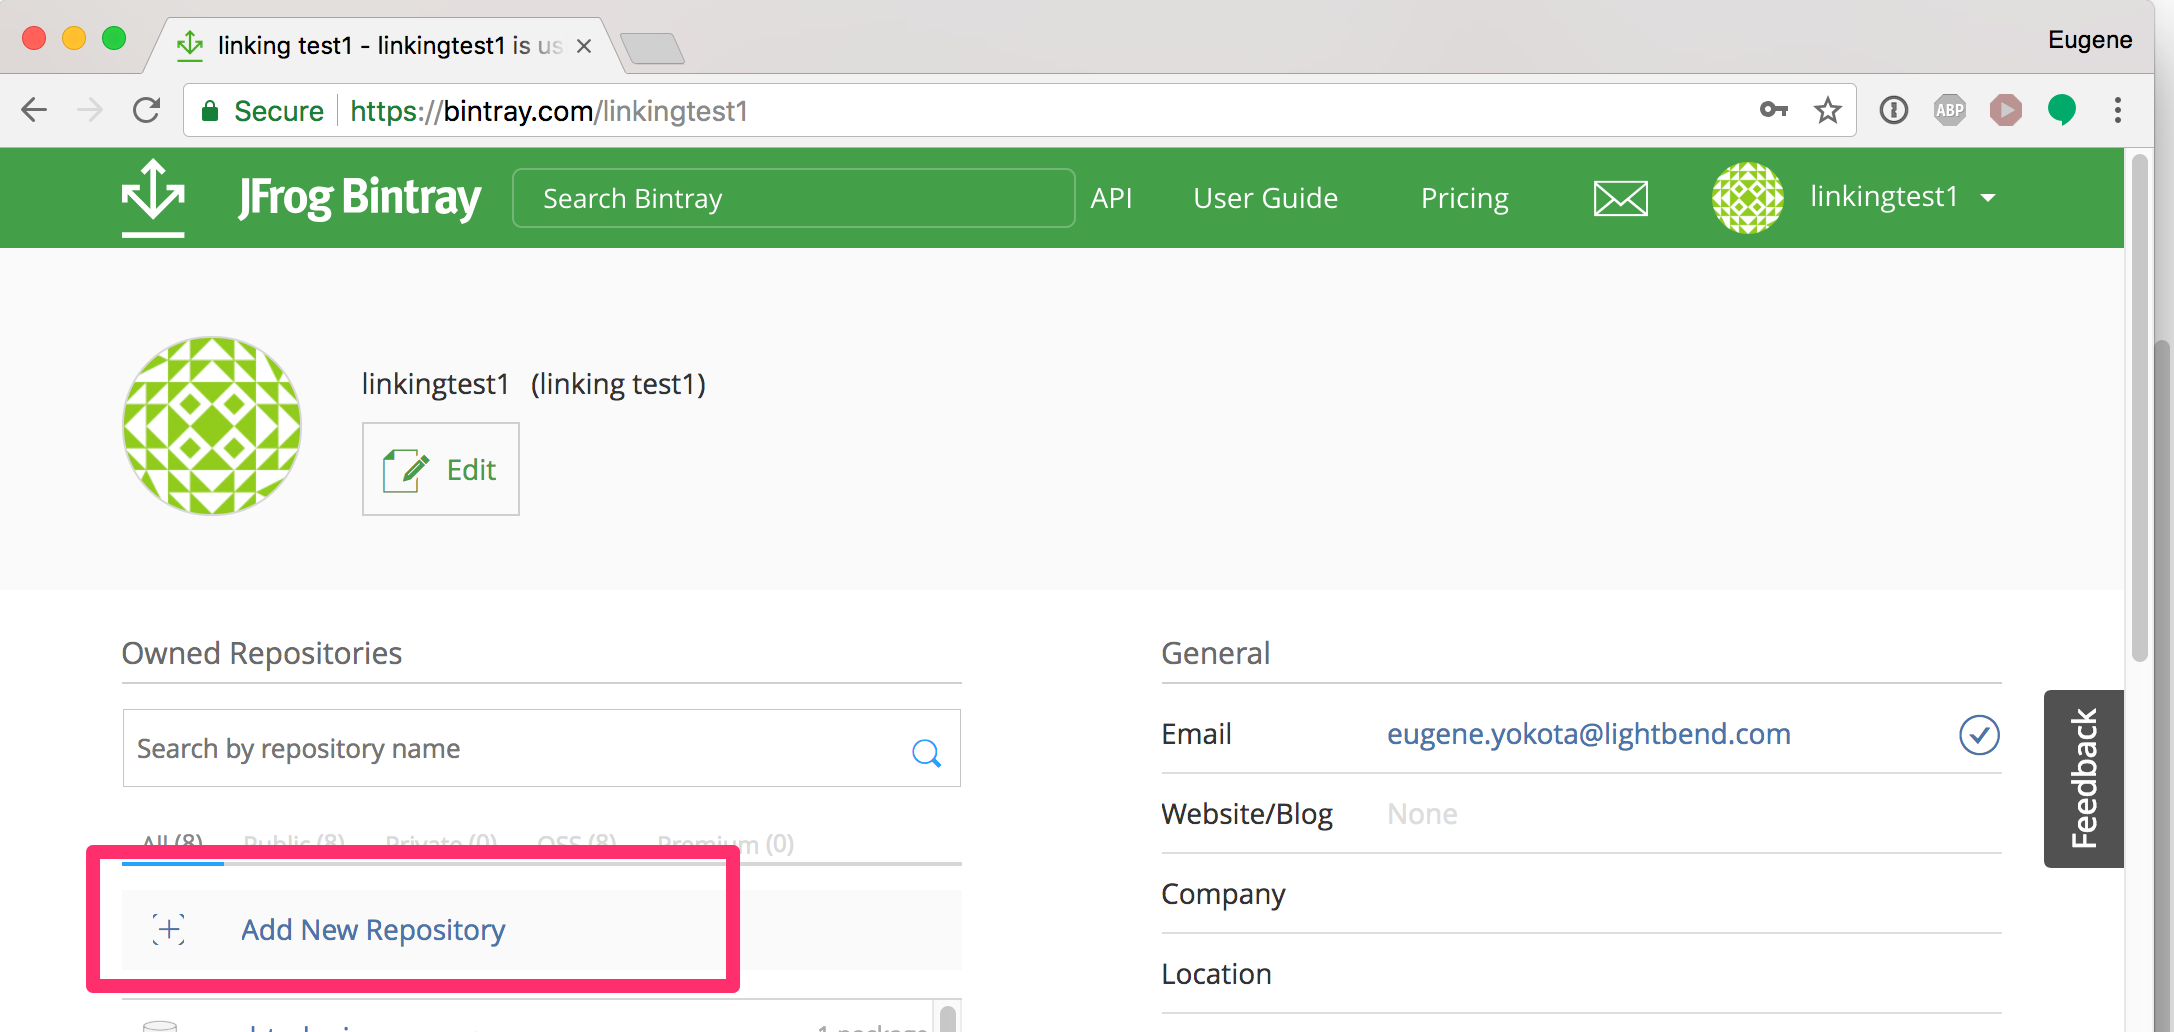The height and width of the screenshot is (1032, 2174).
Task: Click the repository search magnifier icon
Action: [926, 753]
